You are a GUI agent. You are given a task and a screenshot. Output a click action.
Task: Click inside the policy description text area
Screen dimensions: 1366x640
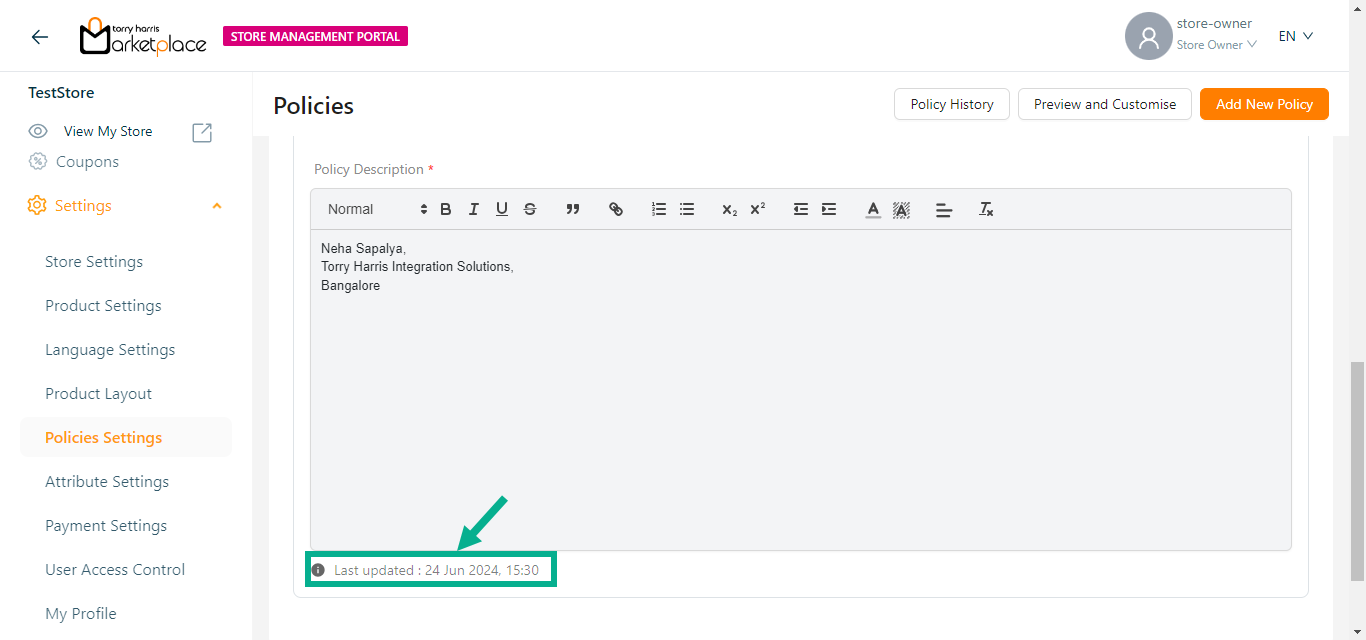(800, 400)
